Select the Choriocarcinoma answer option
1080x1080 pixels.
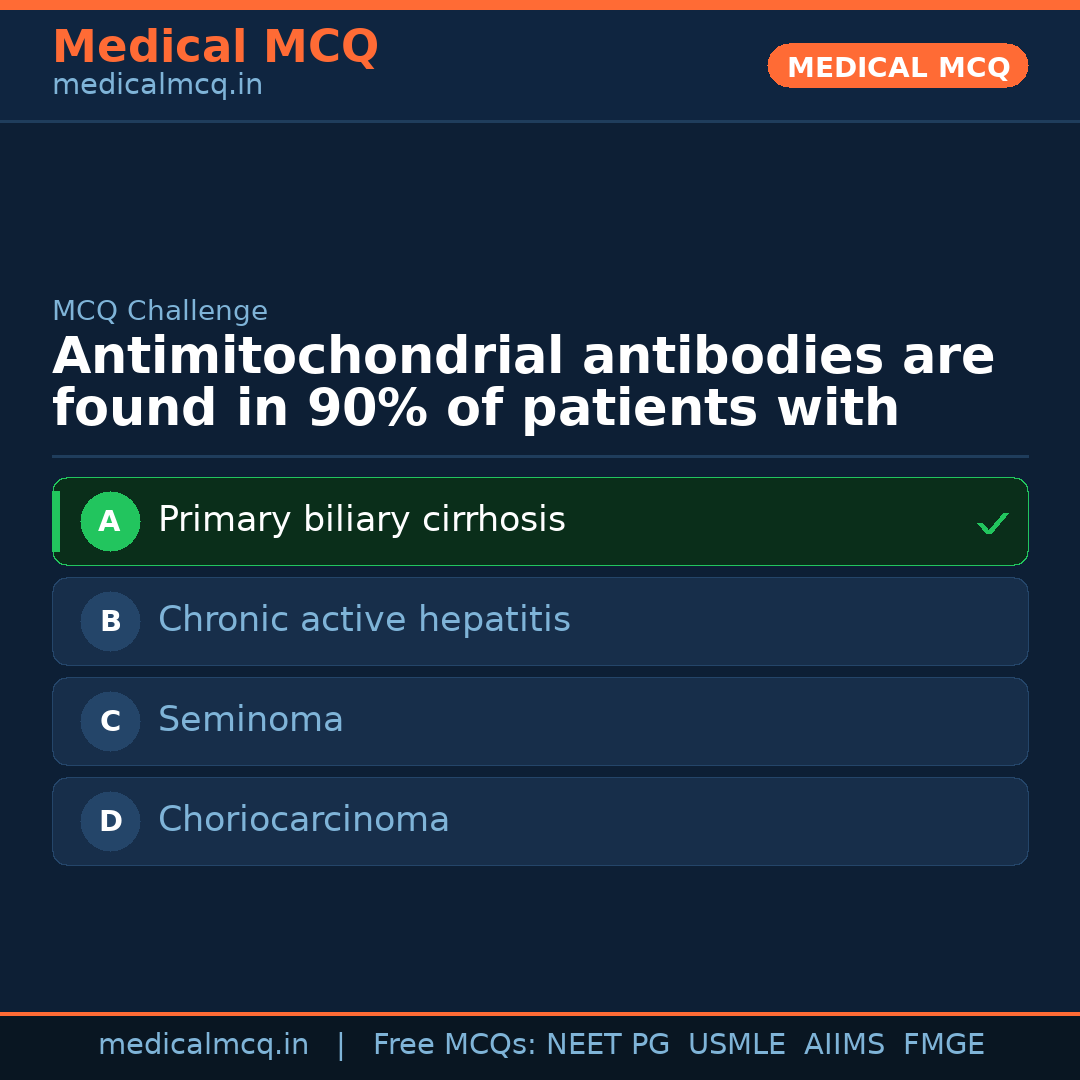(304, 820)
